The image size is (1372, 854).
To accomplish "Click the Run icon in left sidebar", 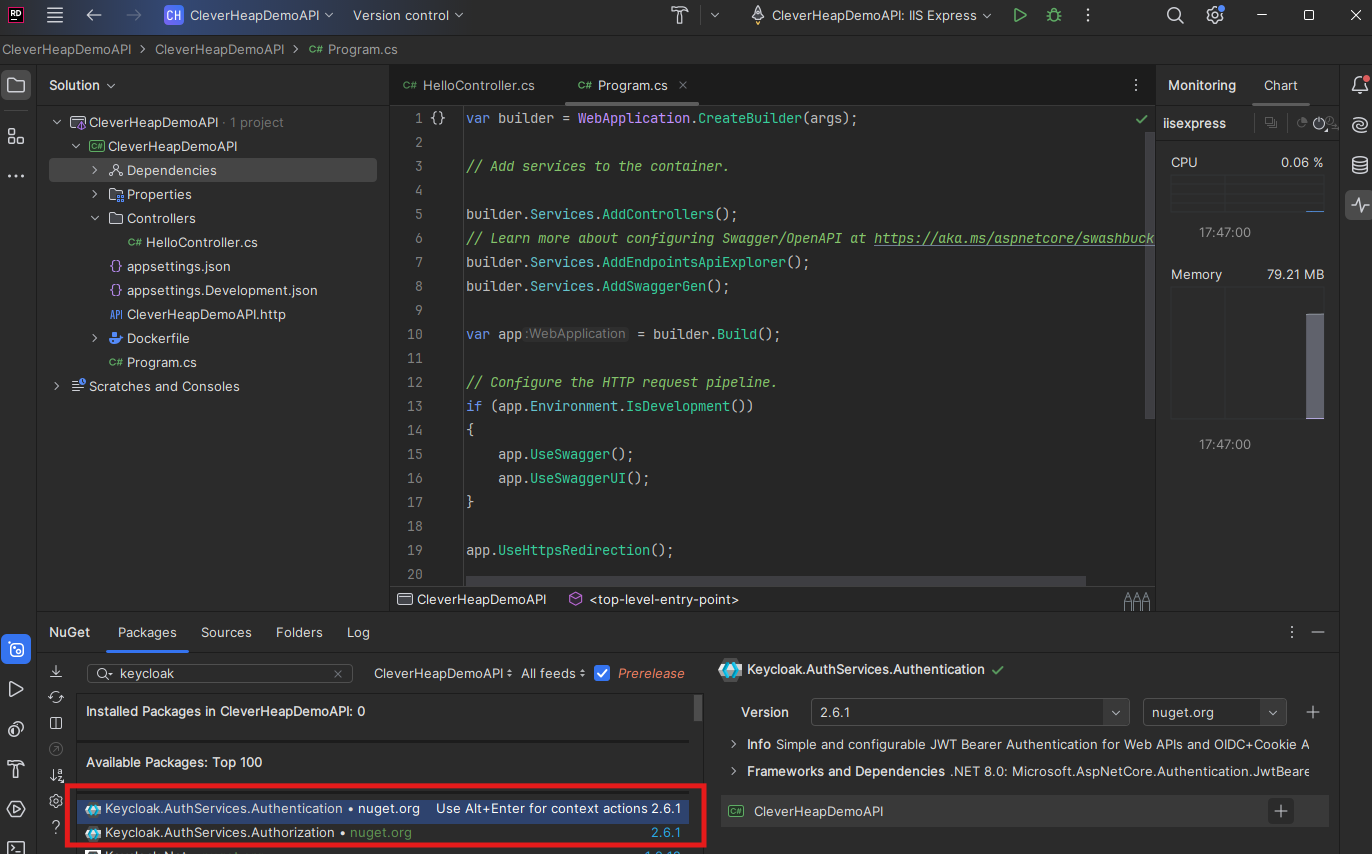I will [16, 689].
